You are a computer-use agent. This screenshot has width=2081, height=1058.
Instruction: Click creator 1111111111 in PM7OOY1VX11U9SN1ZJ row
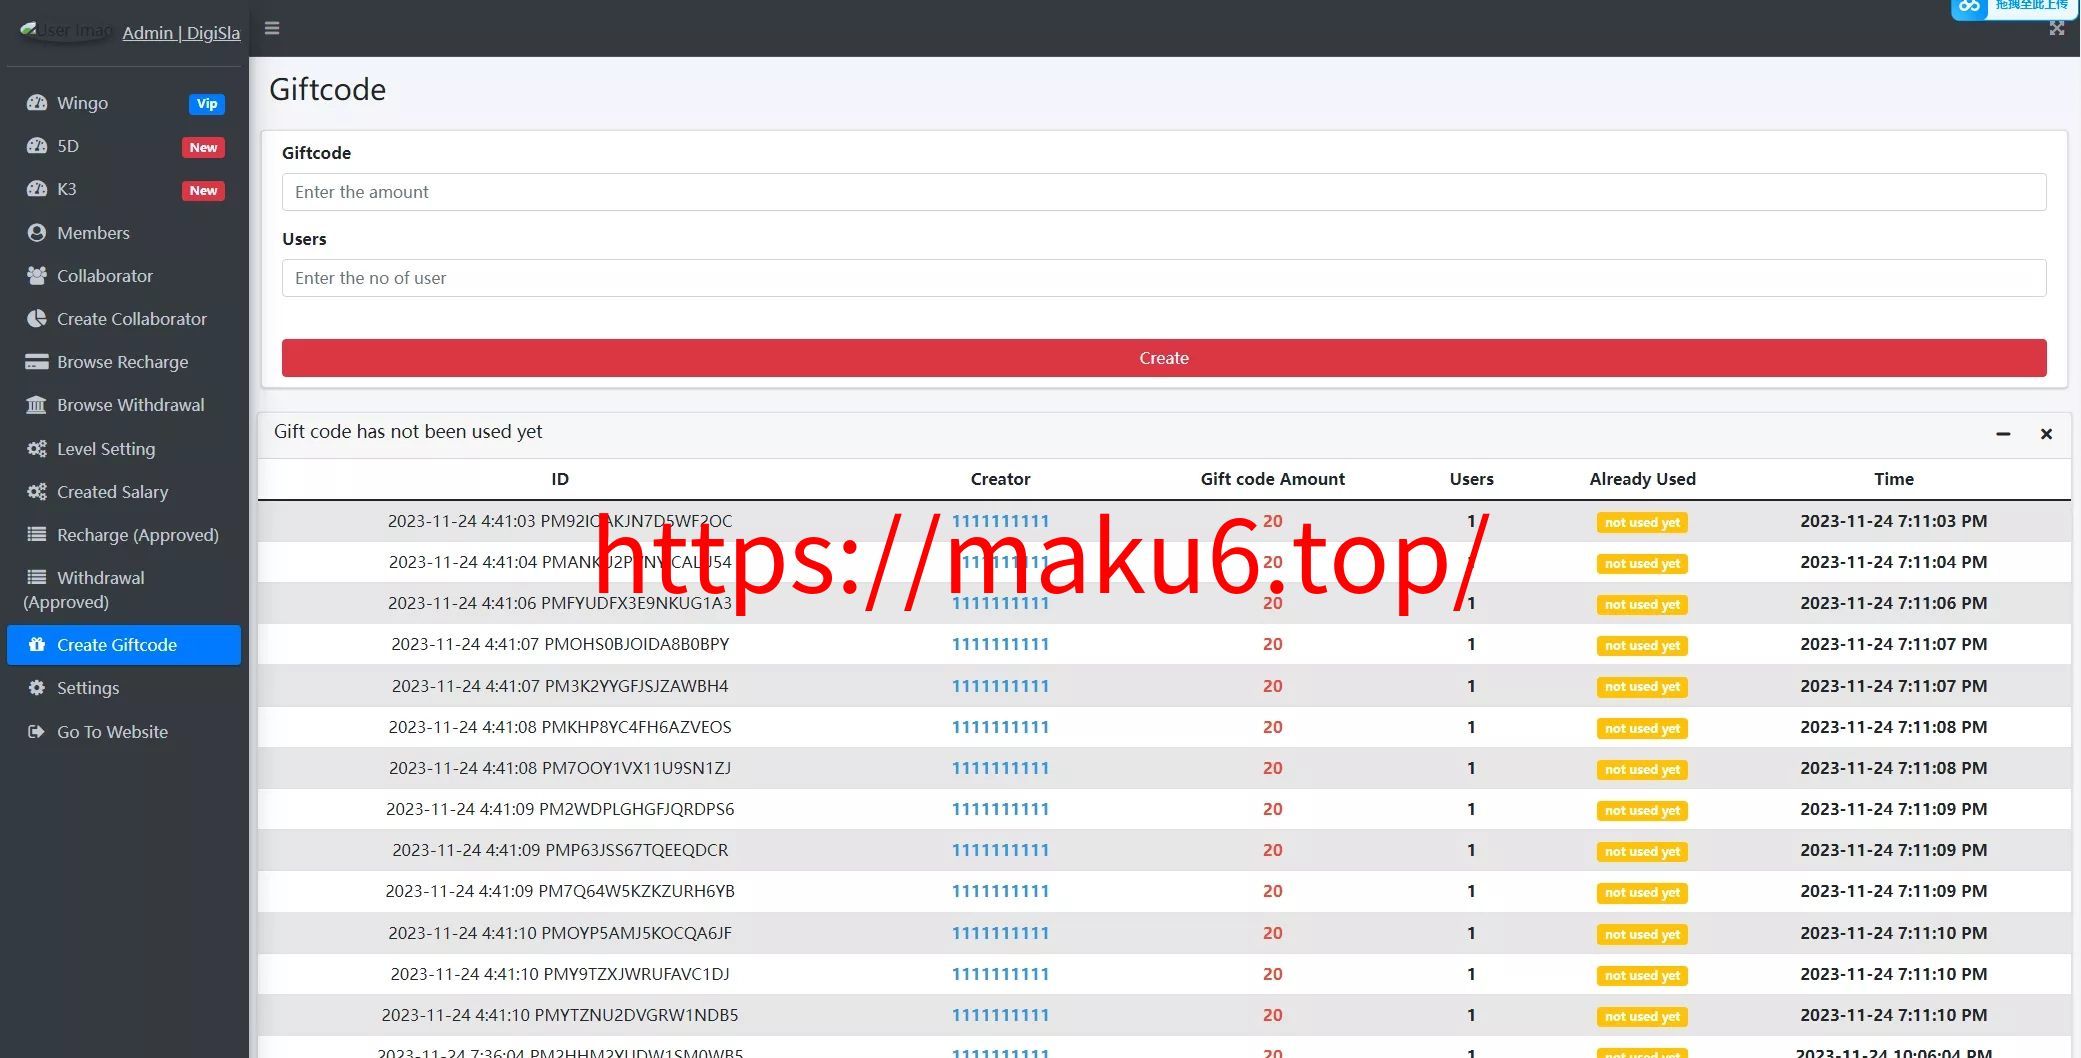(1000, 768)
